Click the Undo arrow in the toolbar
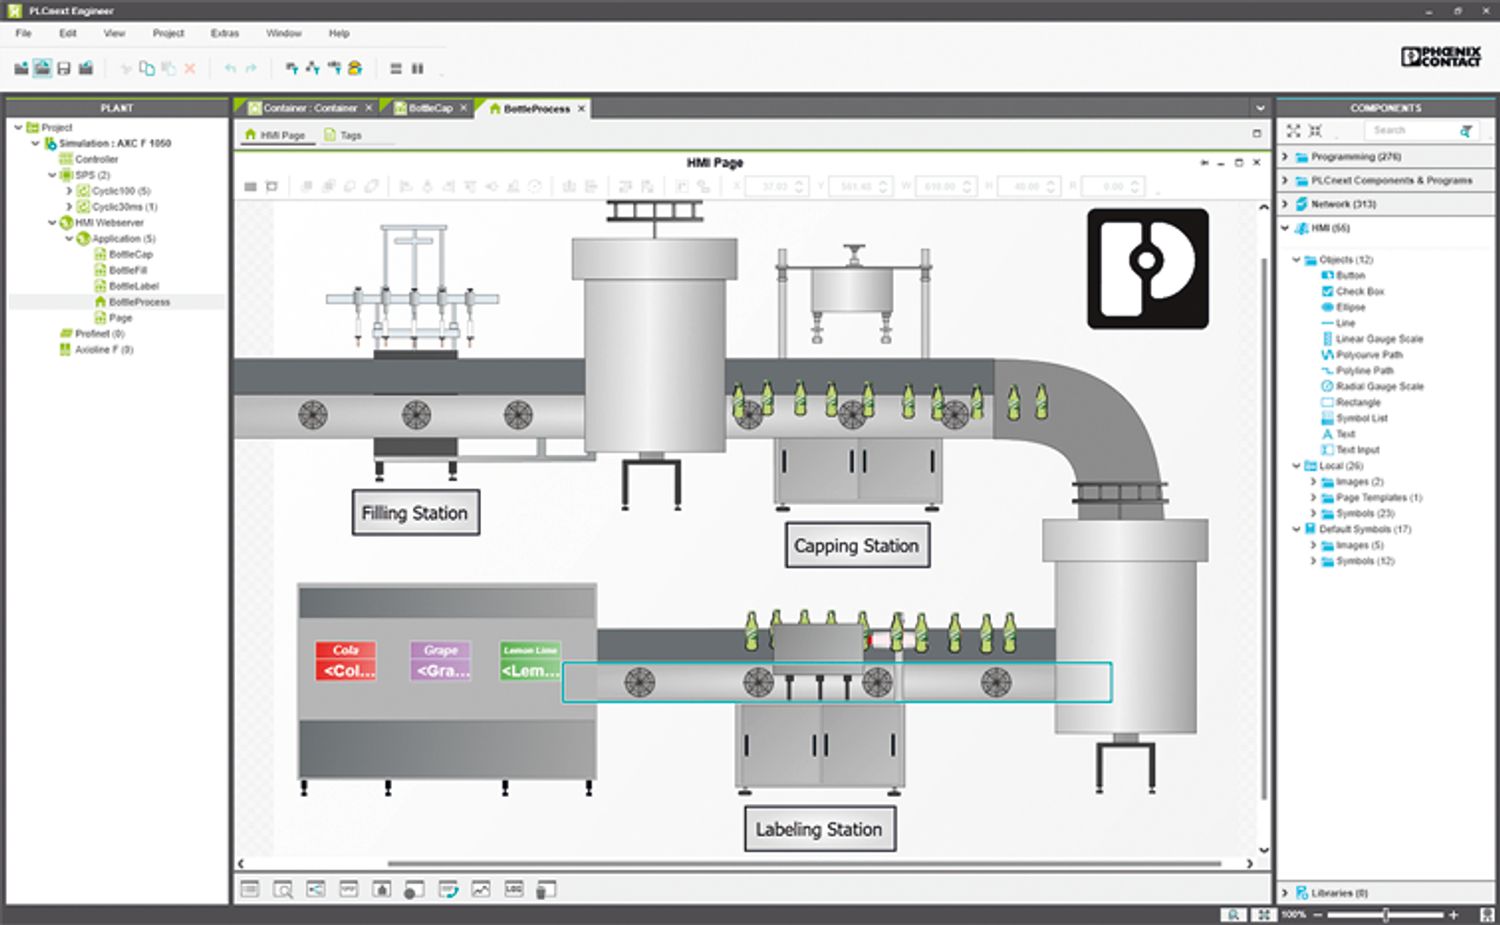 click(x=230, y=68)
